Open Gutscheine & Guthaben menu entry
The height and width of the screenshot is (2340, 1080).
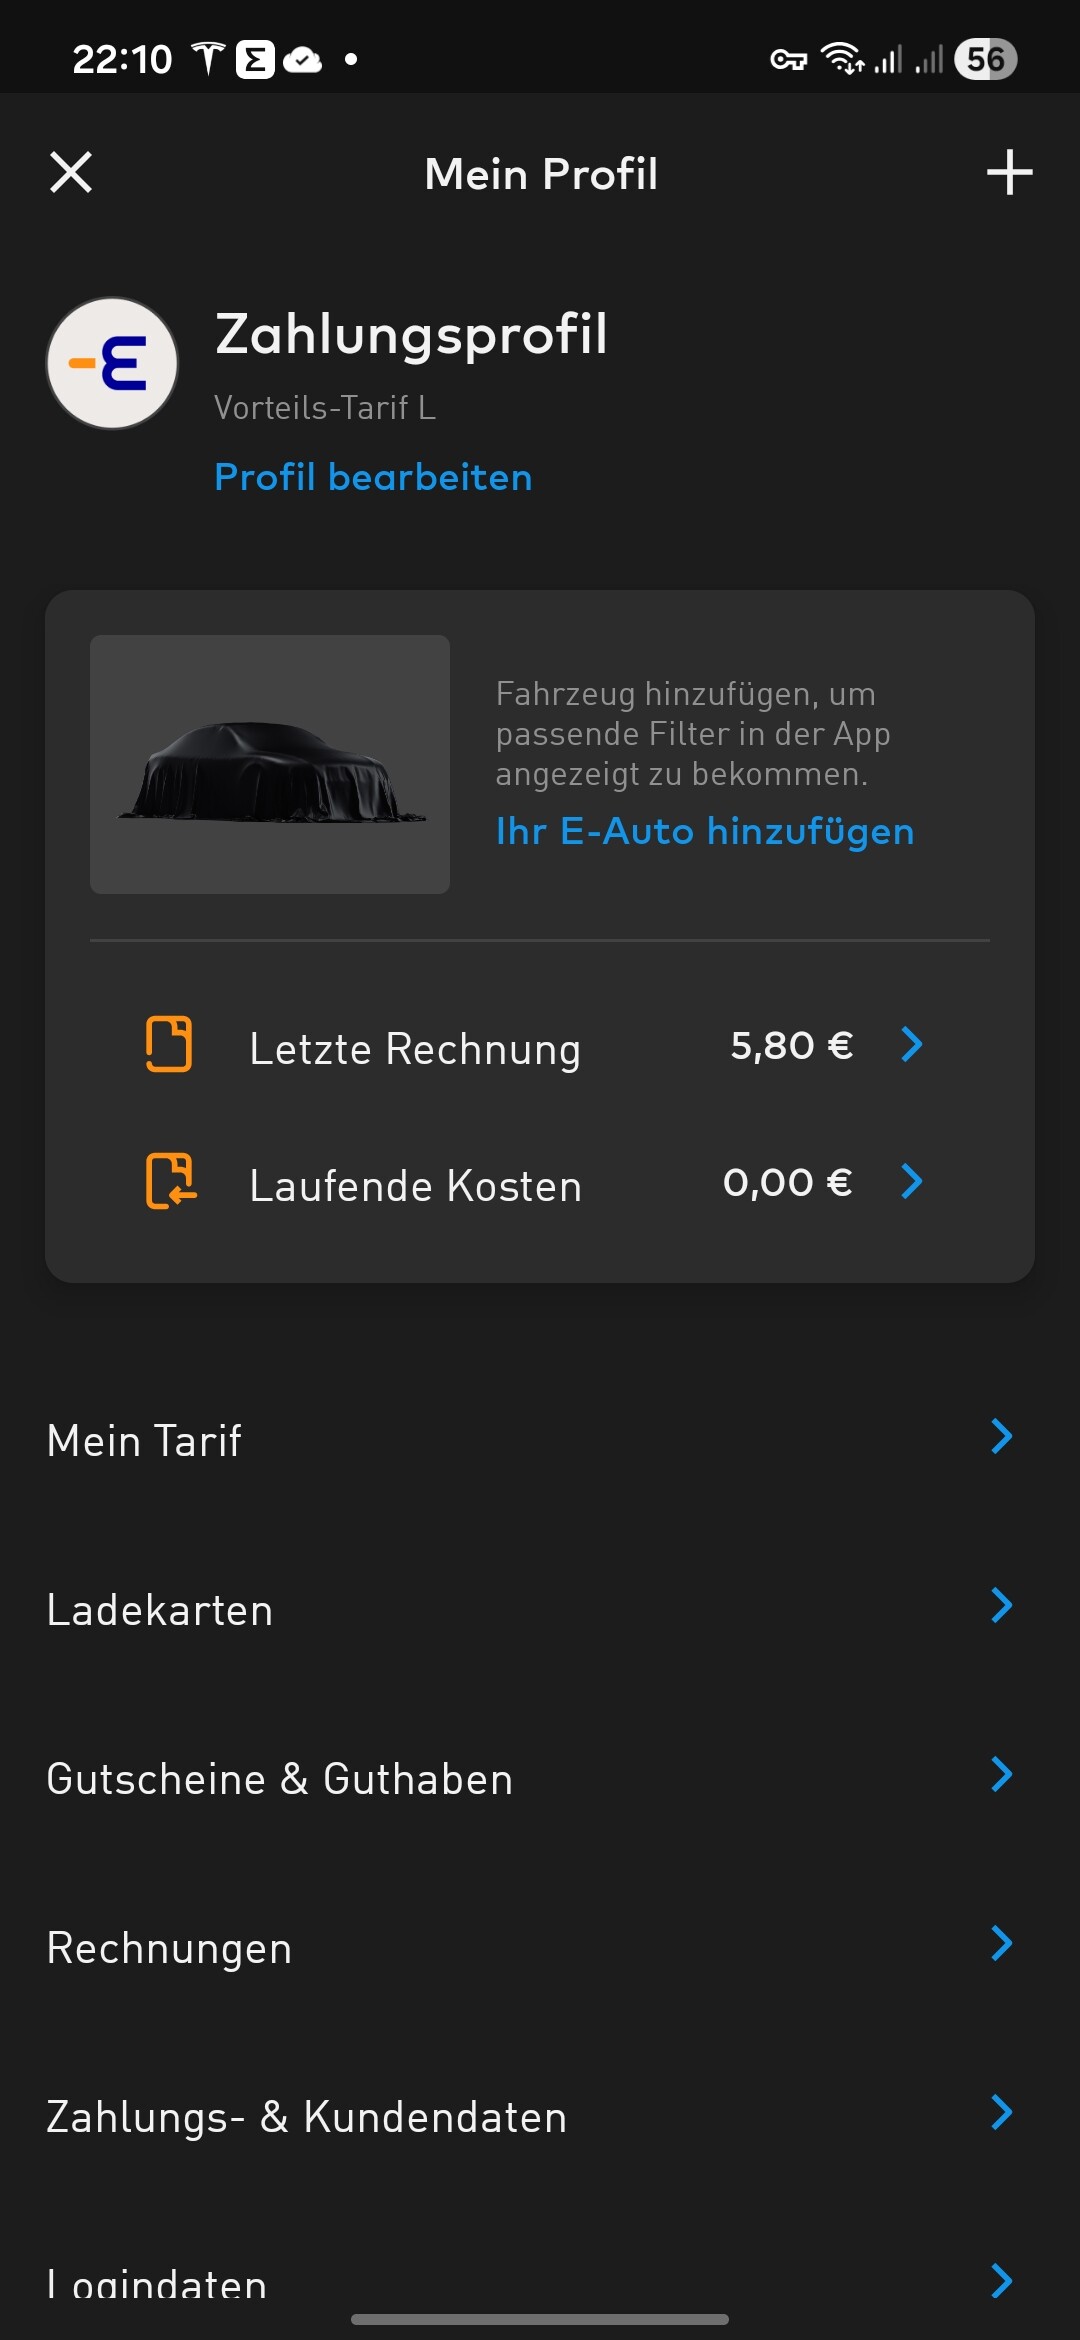click(280, 1779)
